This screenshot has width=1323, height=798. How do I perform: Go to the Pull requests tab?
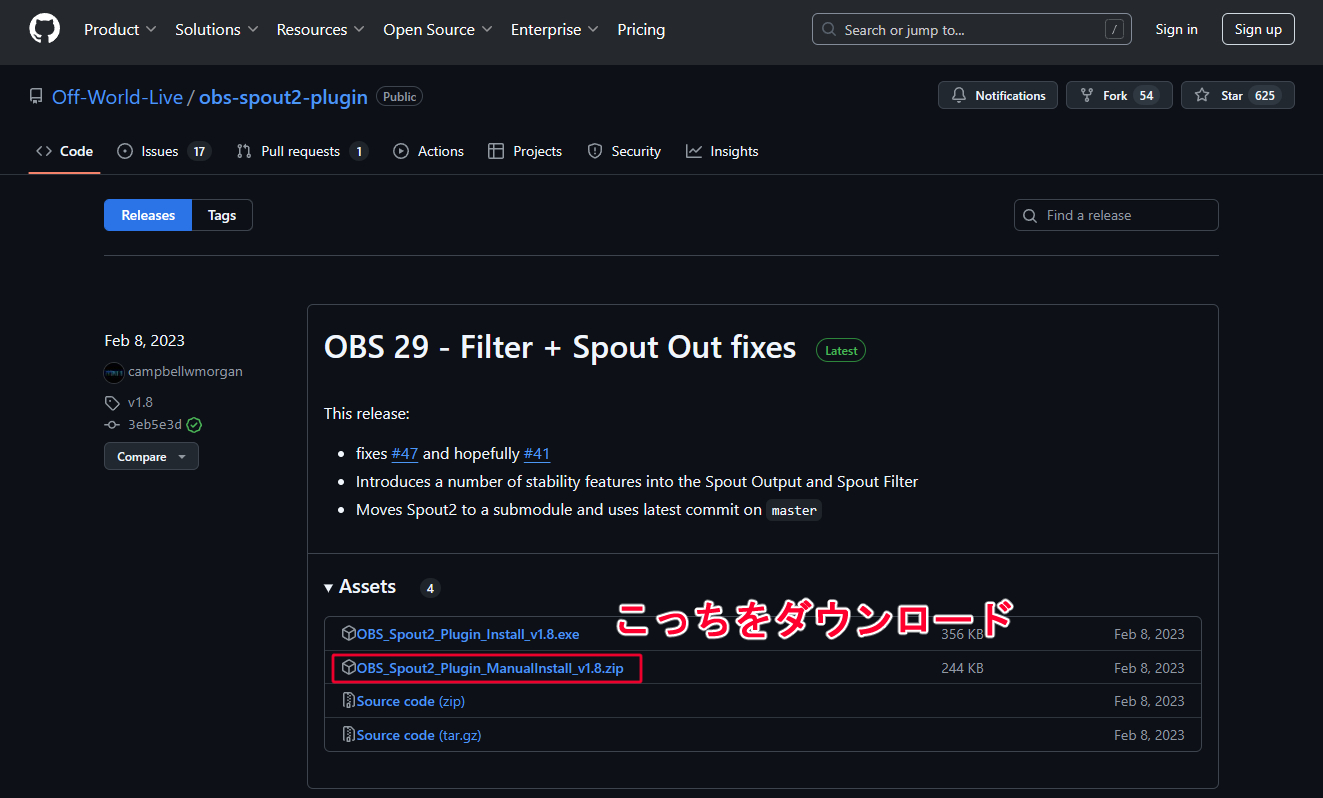tap(301, 151)
